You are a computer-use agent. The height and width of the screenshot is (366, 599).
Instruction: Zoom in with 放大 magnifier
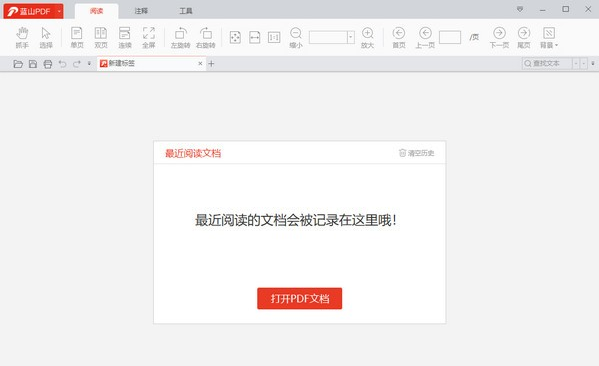367,37
